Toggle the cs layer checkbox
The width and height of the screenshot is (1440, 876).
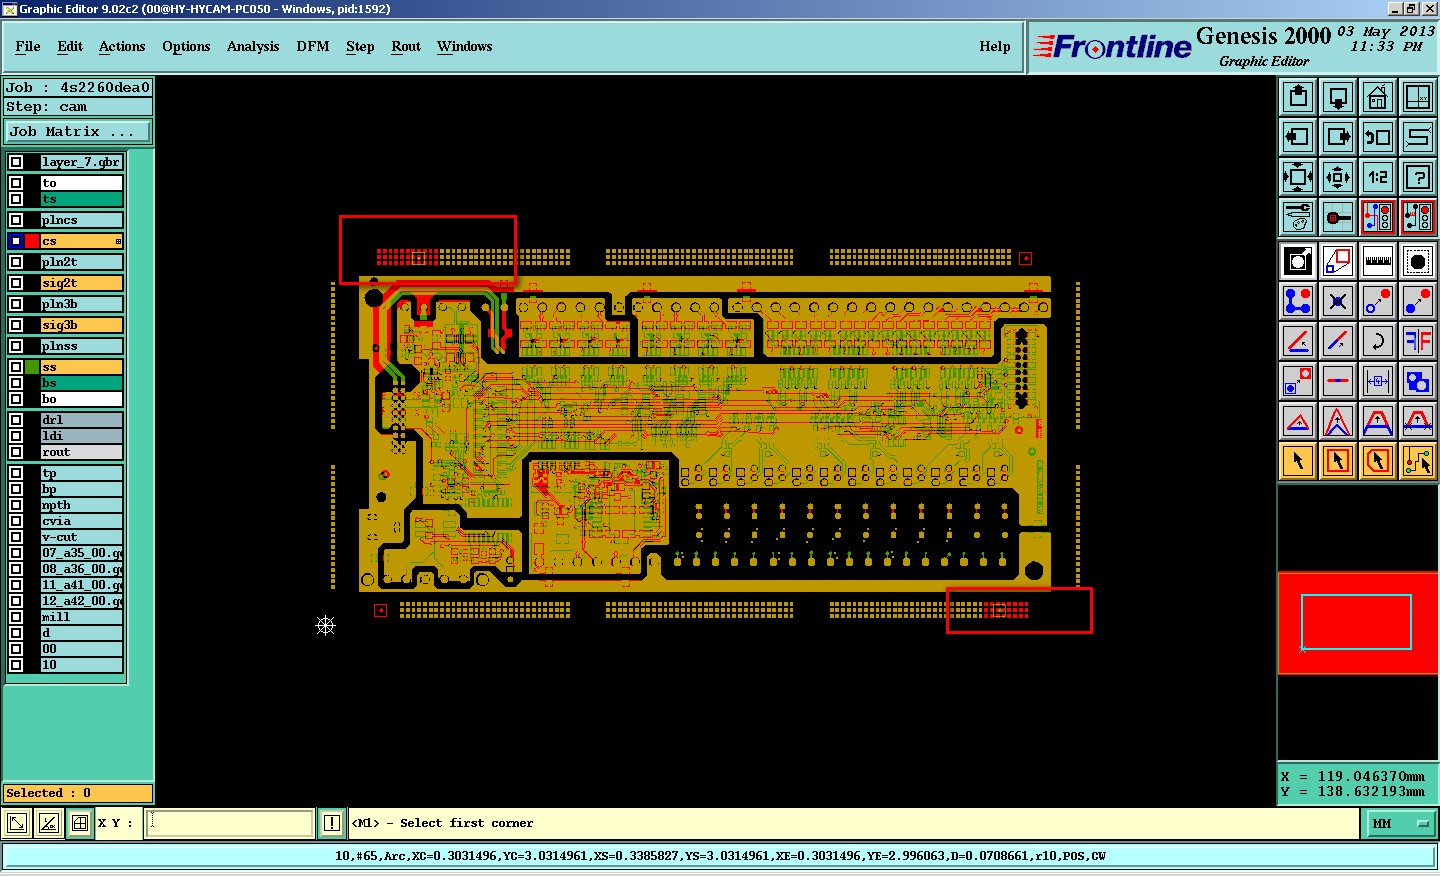pos(16,241)
